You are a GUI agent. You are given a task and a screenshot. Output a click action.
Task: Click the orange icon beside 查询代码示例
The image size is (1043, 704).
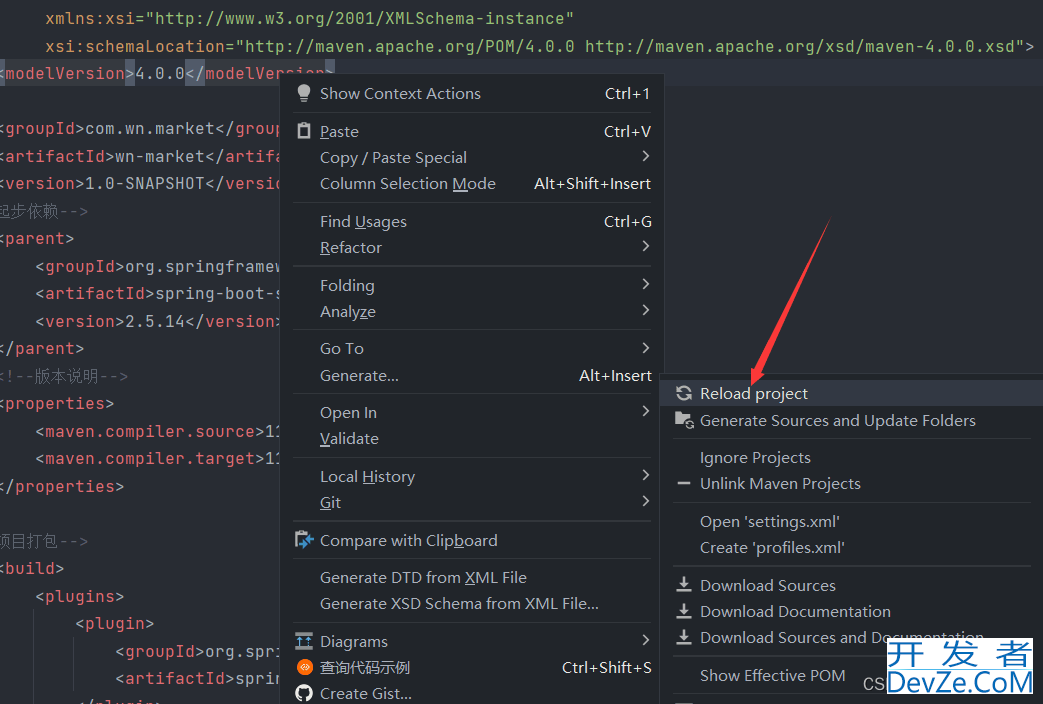pos(304,667)
